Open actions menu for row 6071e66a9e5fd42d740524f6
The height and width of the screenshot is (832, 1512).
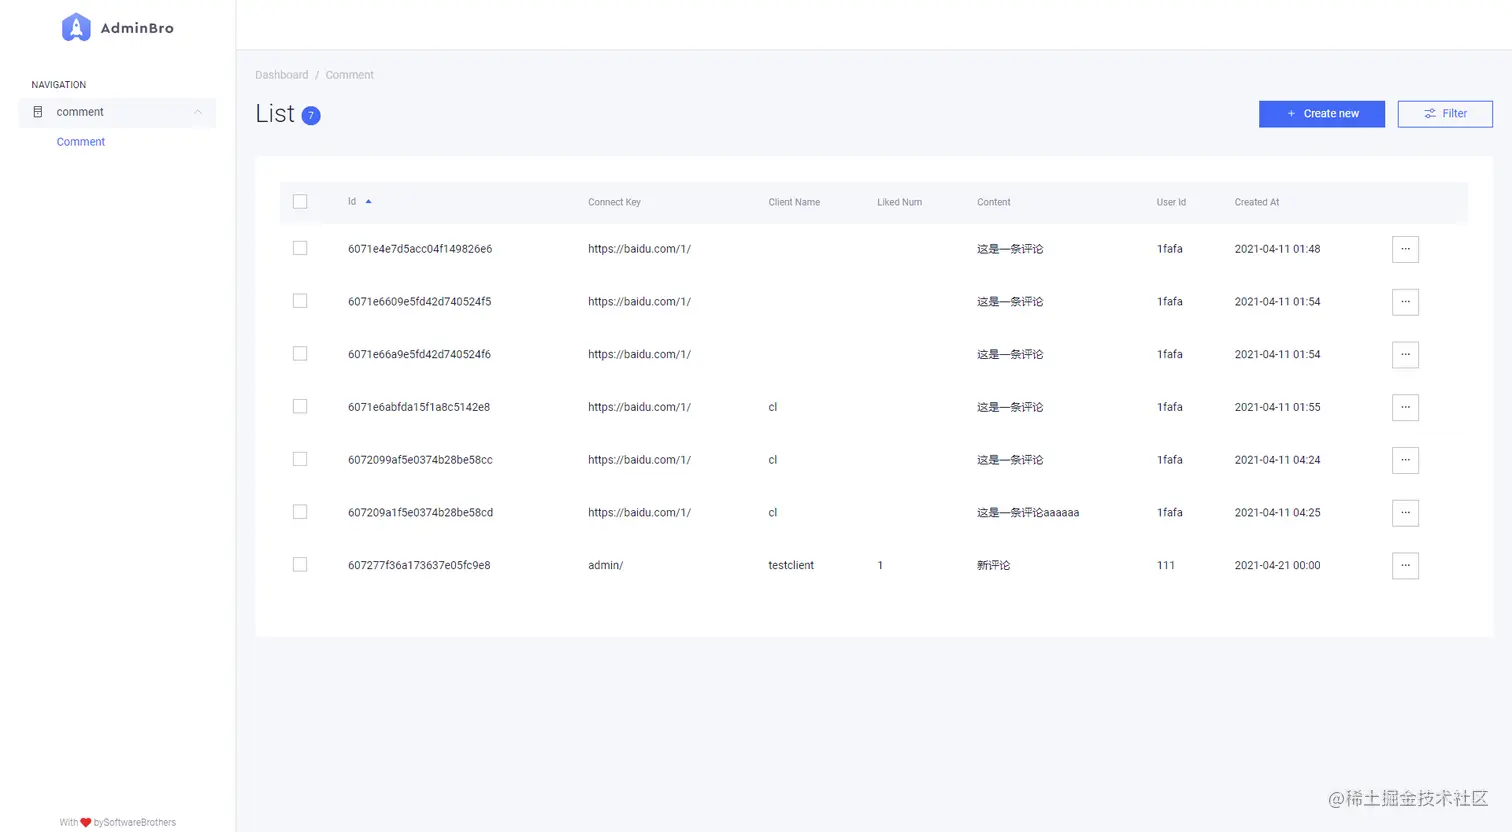(1405, 355)
